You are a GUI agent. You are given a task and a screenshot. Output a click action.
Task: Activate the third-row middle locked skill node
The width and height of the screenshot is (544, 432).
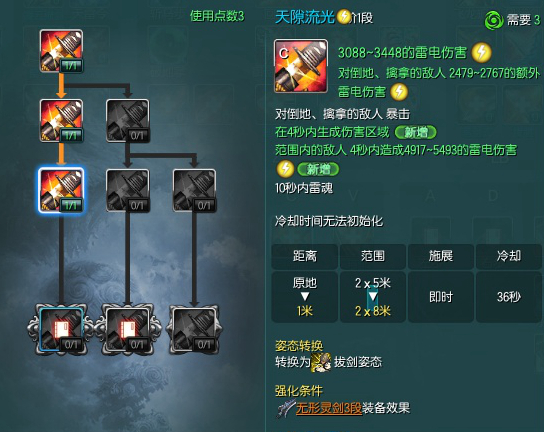coord(128,190)
